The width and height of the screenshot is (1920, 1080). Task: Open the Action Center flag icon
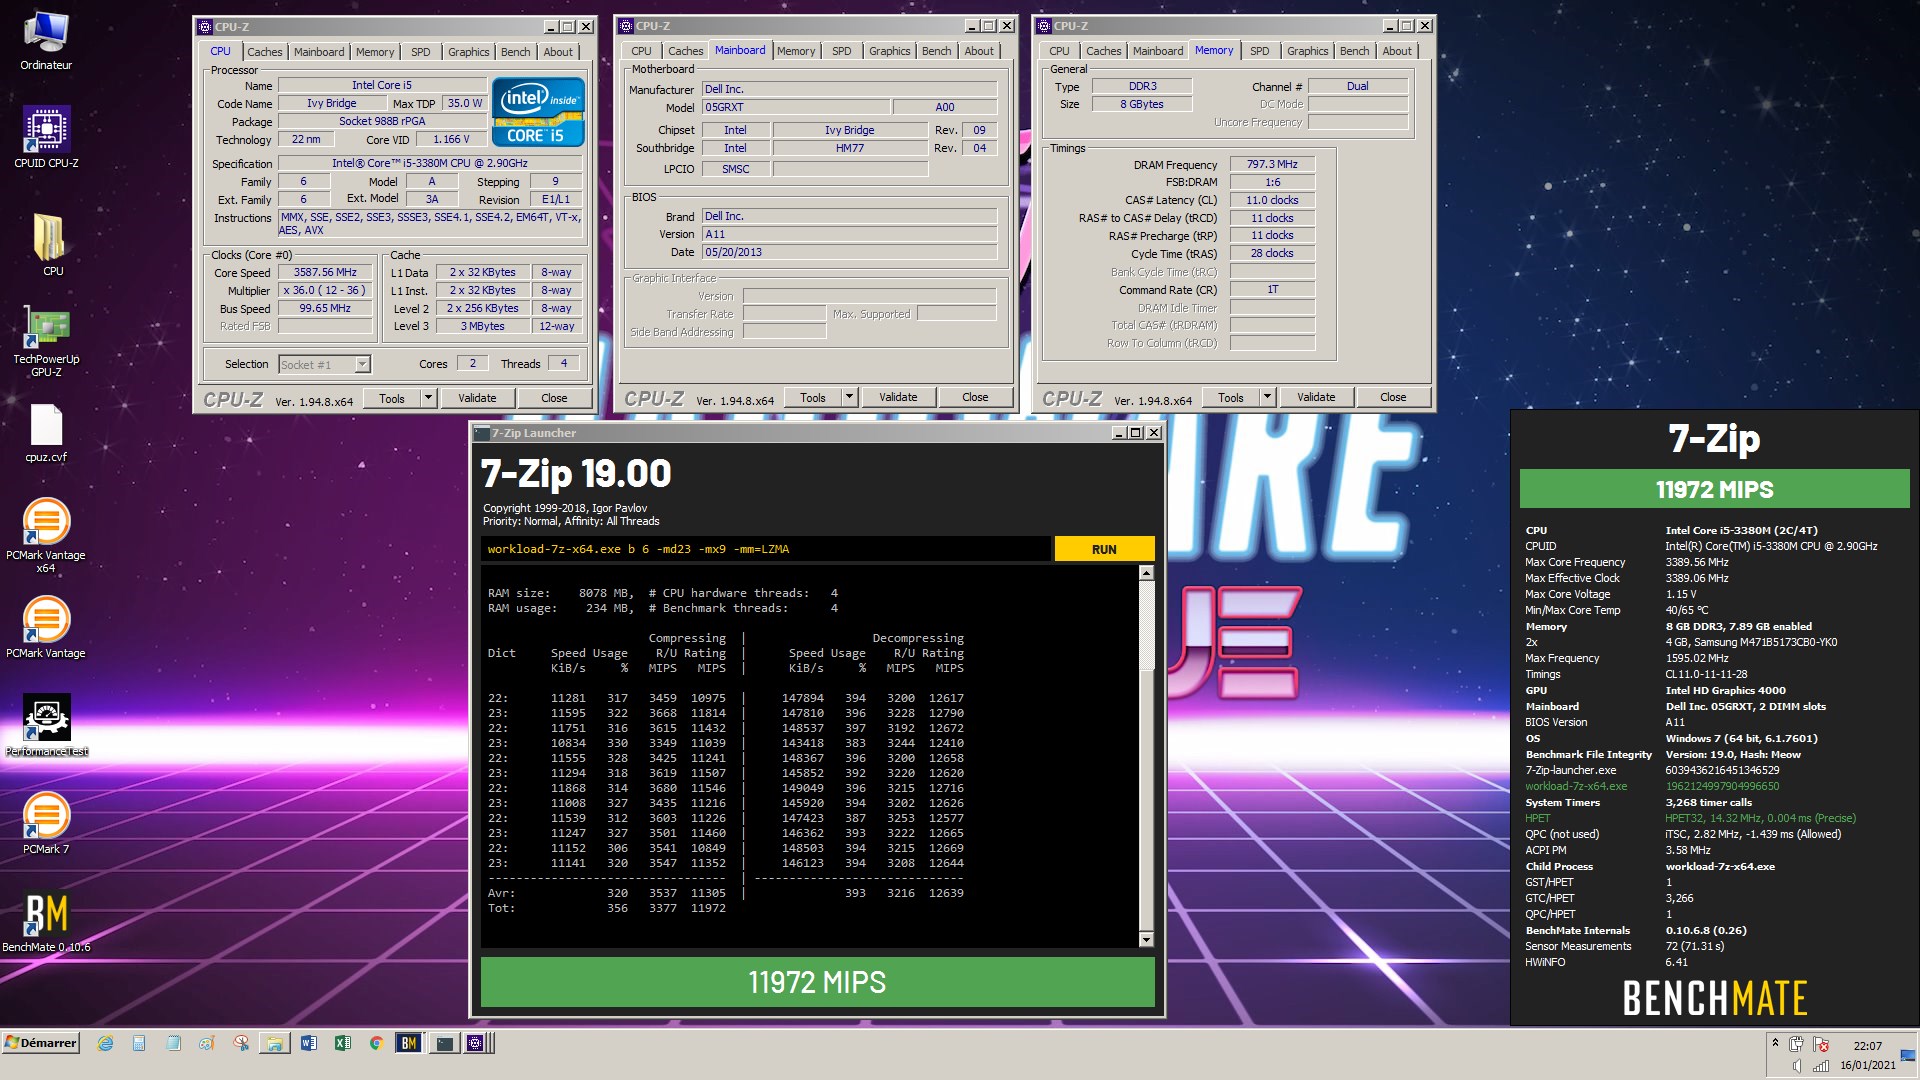[x=1821, y=1045]
